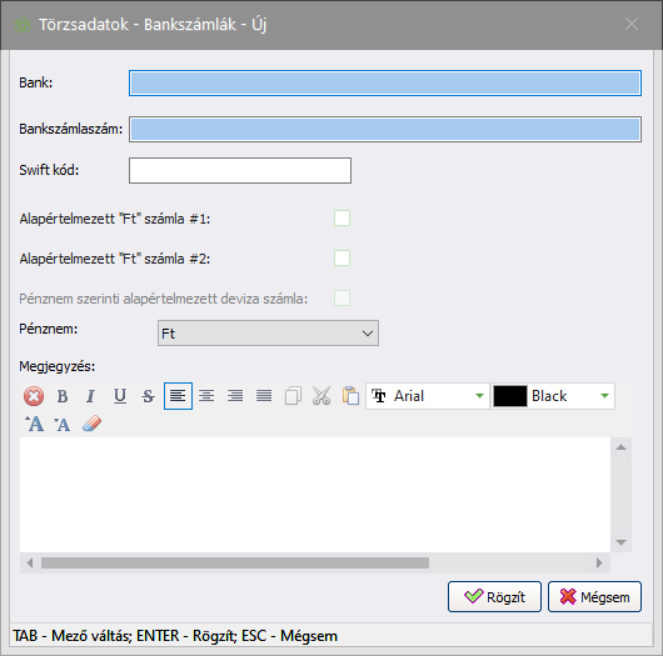This screenshot has width=663, height=656.
Task: Apply strikethrough formatting to the note
Action: click(148, 396)
